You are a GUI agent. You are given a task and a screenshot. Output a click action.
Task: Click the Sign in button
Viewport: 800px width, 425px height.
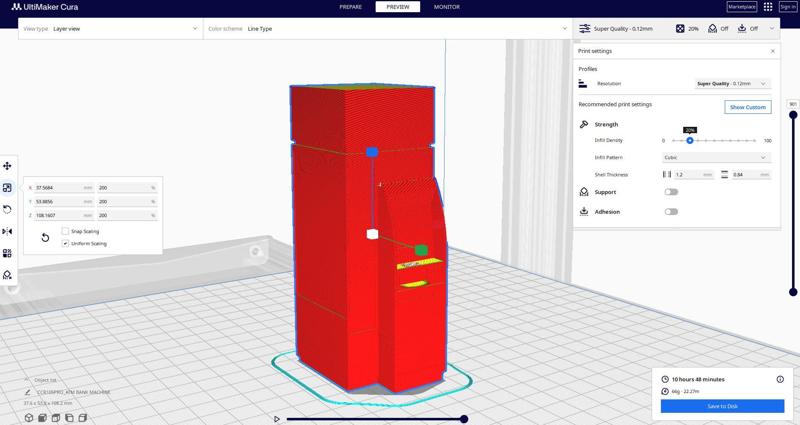(x=788, y=7)
